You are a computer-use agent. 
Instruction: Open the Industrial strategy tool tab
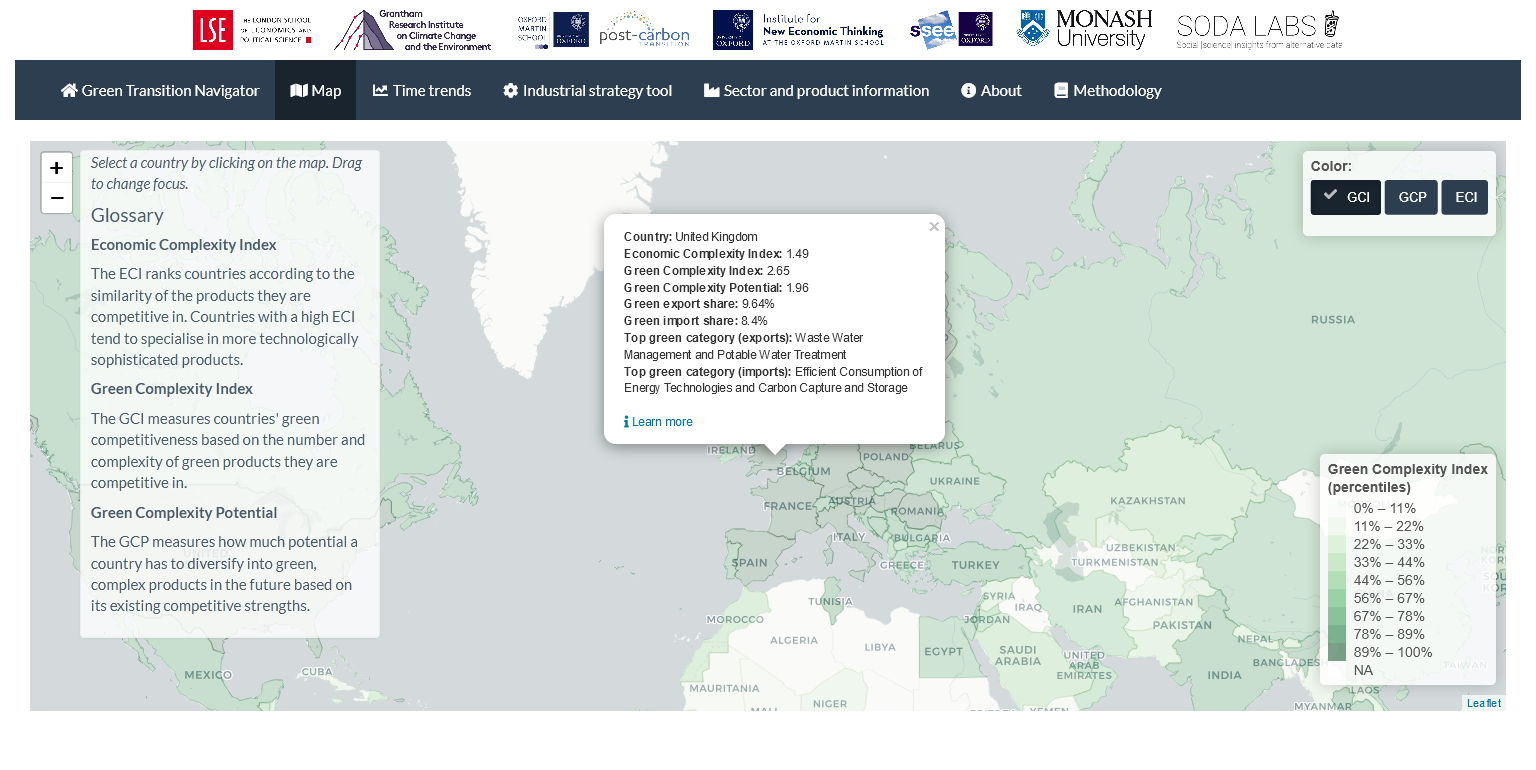[587, 90]
